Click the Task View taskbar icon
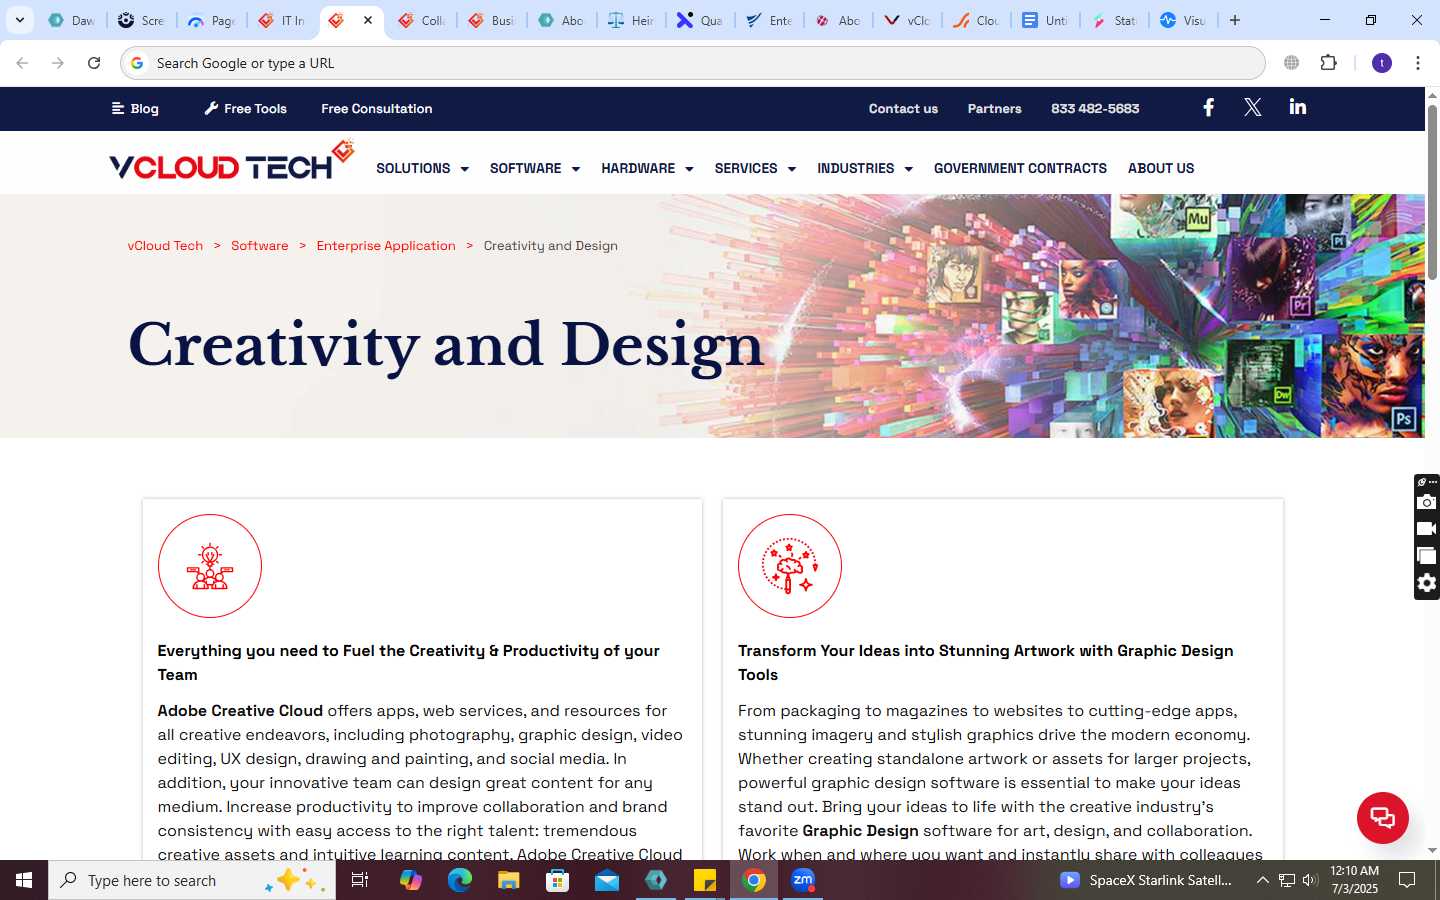Viewport: 1440px width, 900px height. click(360, 880)
